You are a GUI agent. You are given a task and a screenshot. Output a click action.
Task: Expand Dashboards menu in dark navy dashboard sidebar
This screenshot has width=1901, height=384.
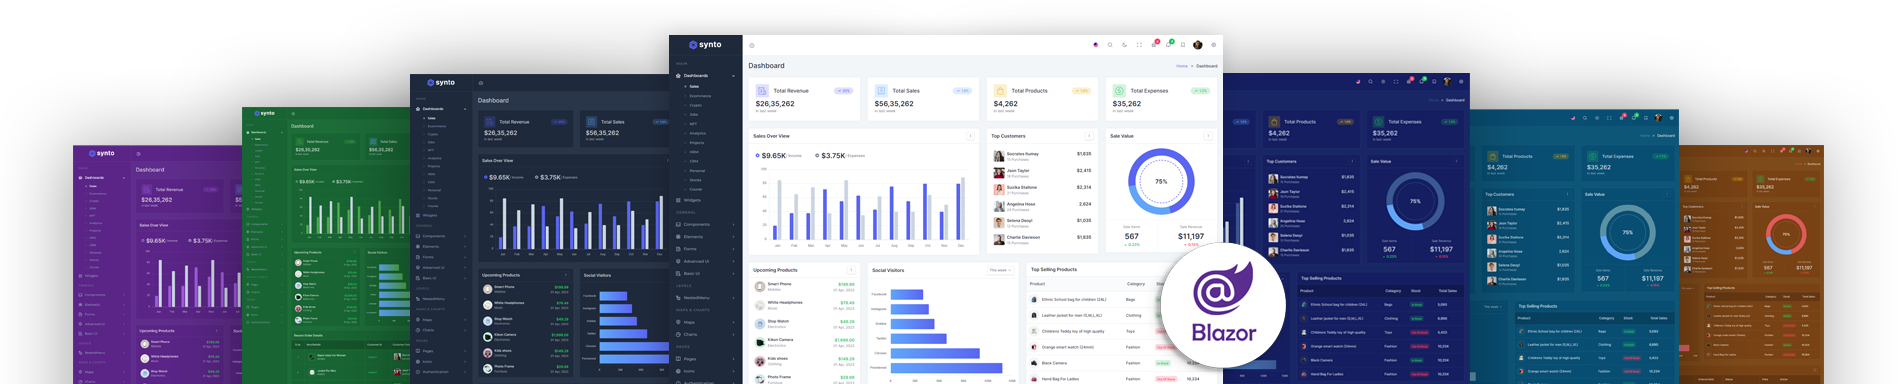pos(441,108)
